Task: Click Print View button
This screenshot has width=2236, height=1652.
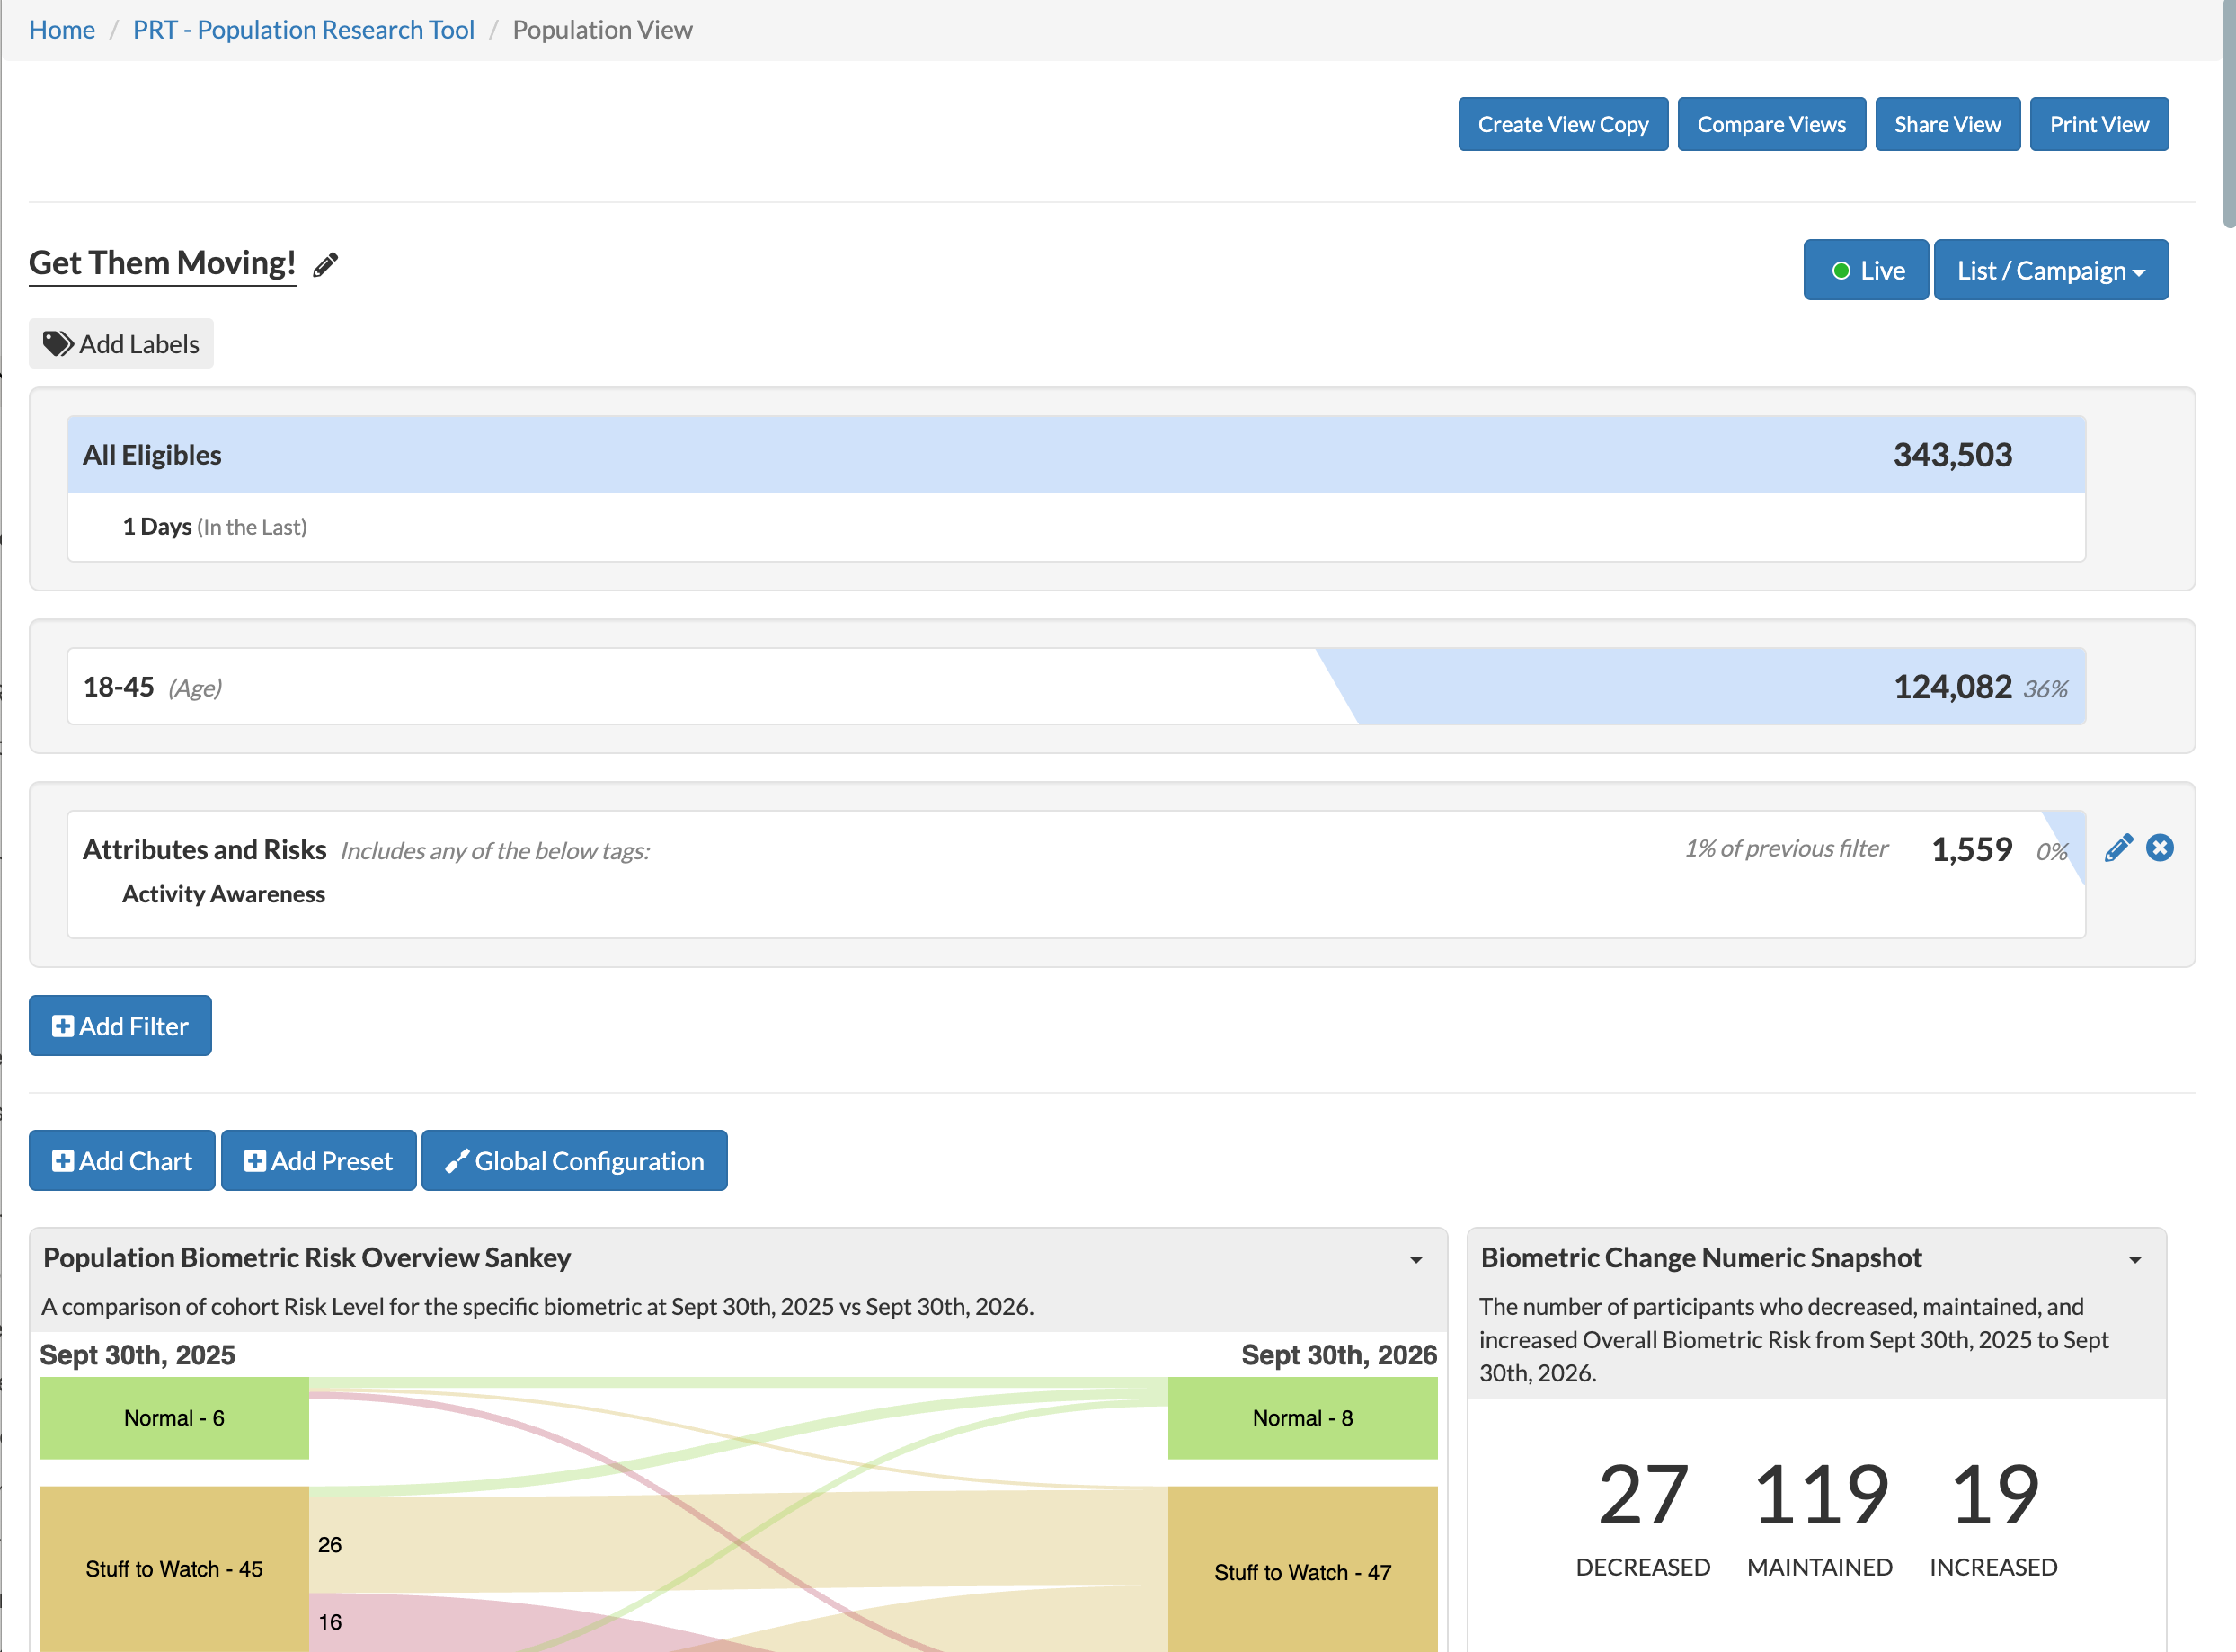Action: [x=2099, y=124]
